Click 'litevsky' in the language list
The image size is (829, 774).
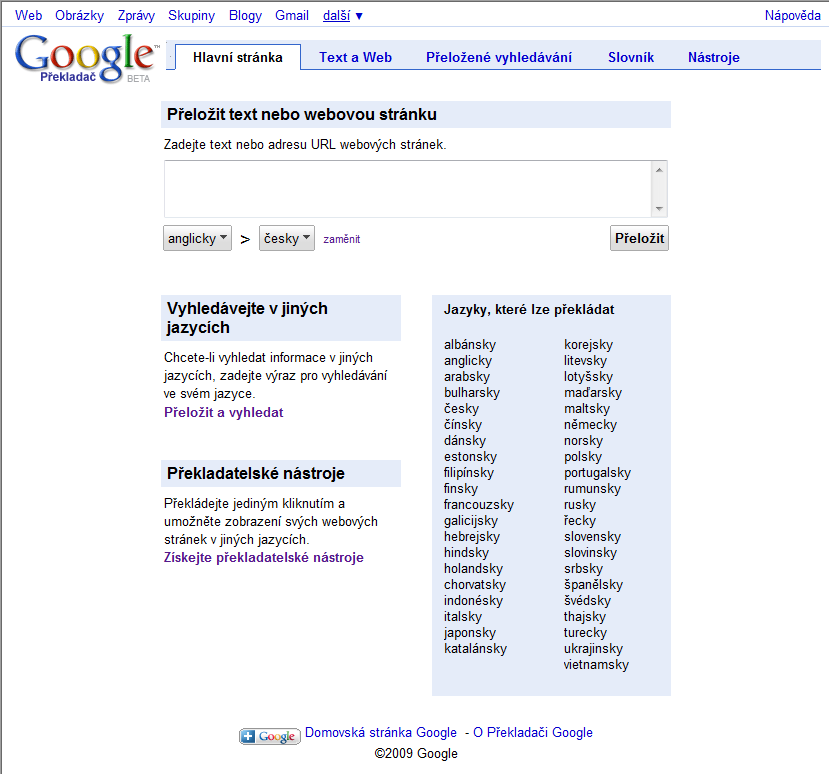[x=585, y=361]
